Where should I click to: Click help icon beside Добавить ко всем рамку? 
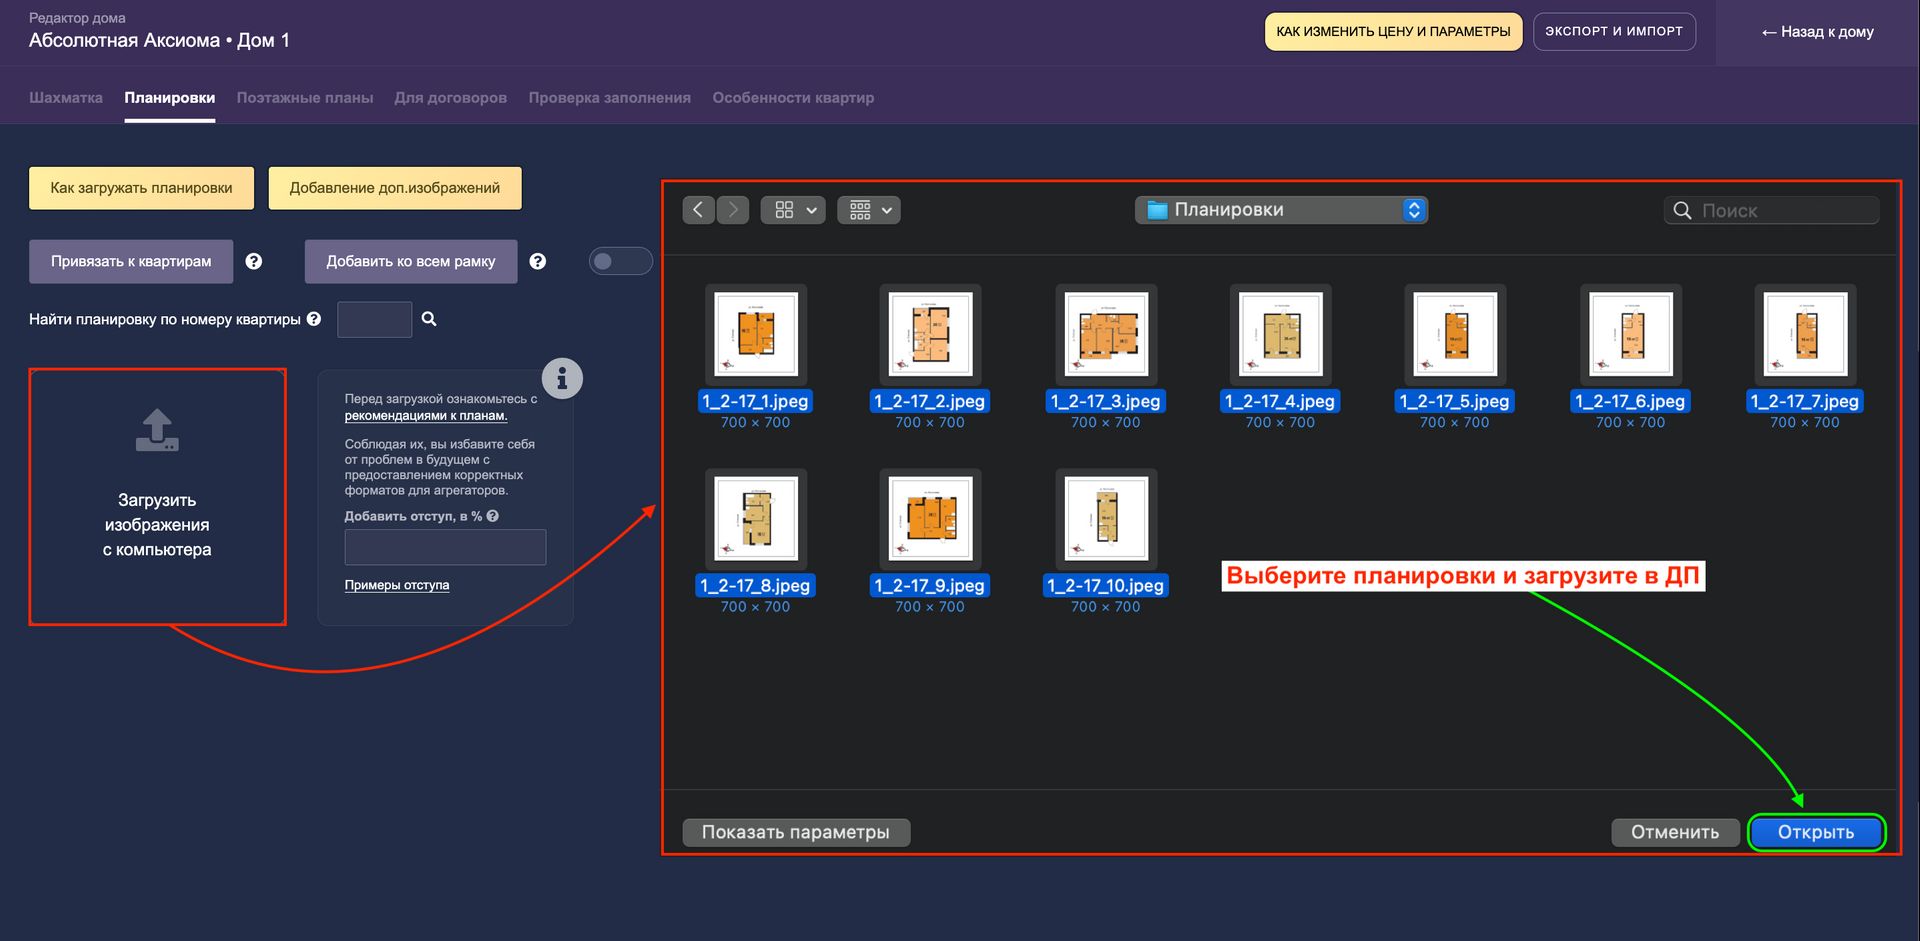[538, 261]
